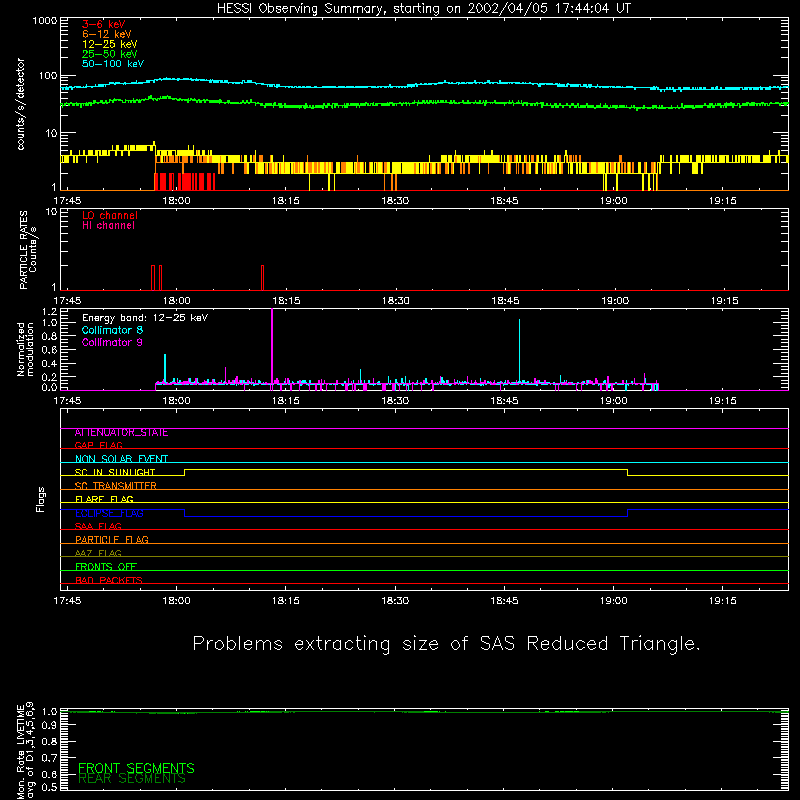
Task: Click the tall cyan Collimator 8 spike near 18:47
Action: tap(519, 351)
